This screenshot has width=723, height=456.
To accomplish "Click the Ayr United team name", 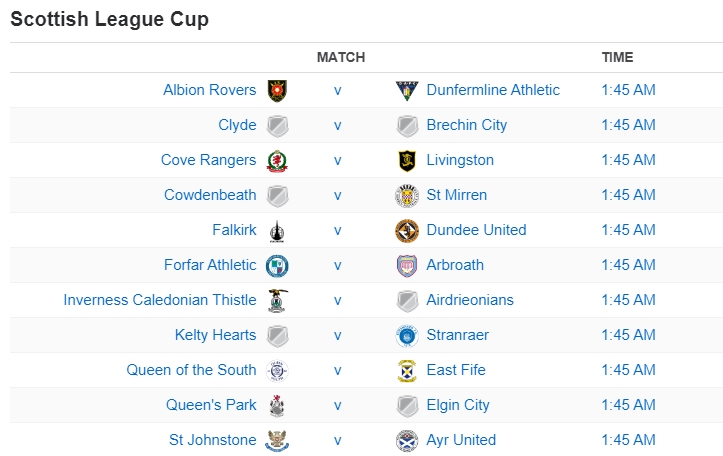I will click(x=461, y=440).
